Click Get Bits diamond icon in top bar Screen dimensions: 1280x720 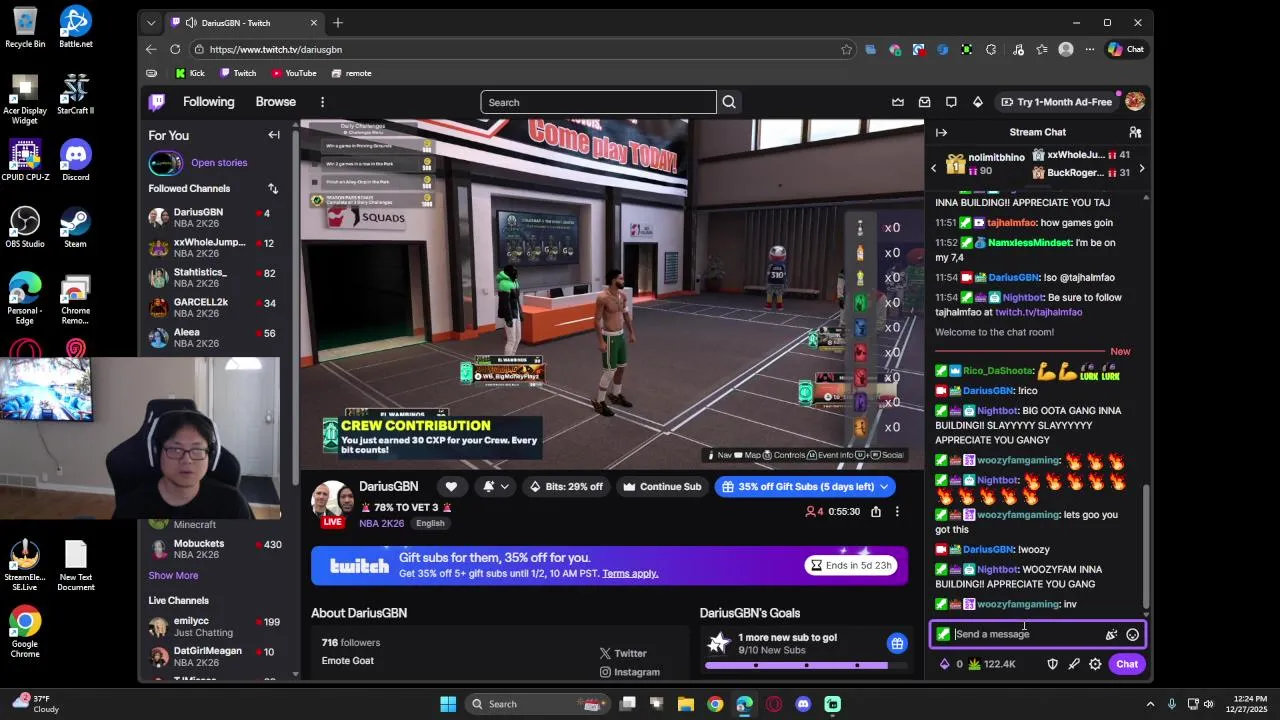coord(978,102)
